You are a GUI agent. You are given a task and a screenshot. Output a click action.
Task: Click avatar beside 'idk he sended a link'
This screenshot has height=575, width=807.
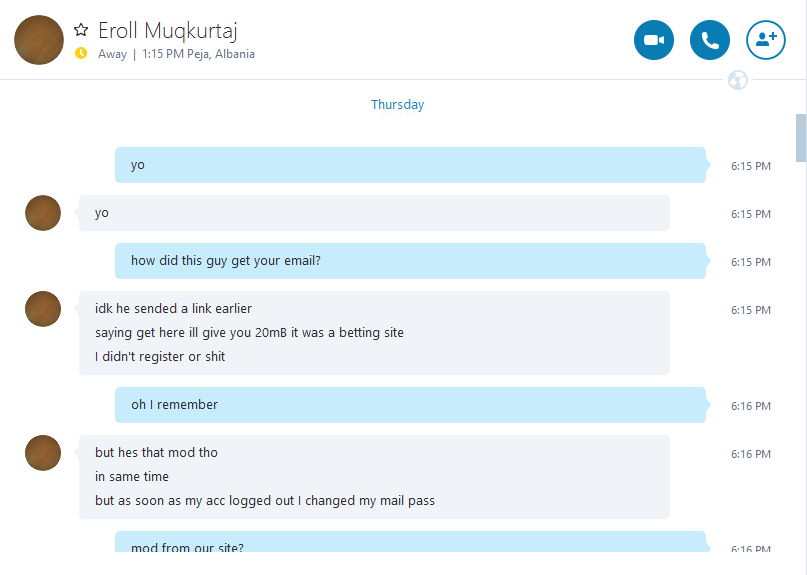click(43, 309)
